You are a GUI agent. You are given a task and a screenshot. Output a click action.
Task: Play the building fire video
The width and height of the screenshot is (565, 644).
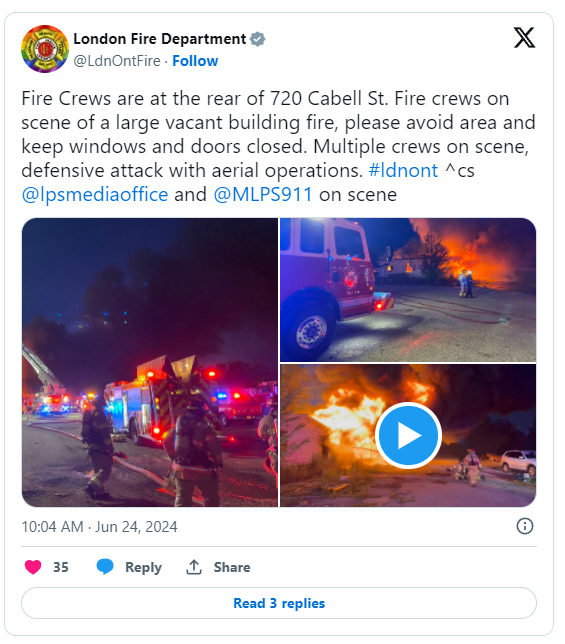[408, 435]
